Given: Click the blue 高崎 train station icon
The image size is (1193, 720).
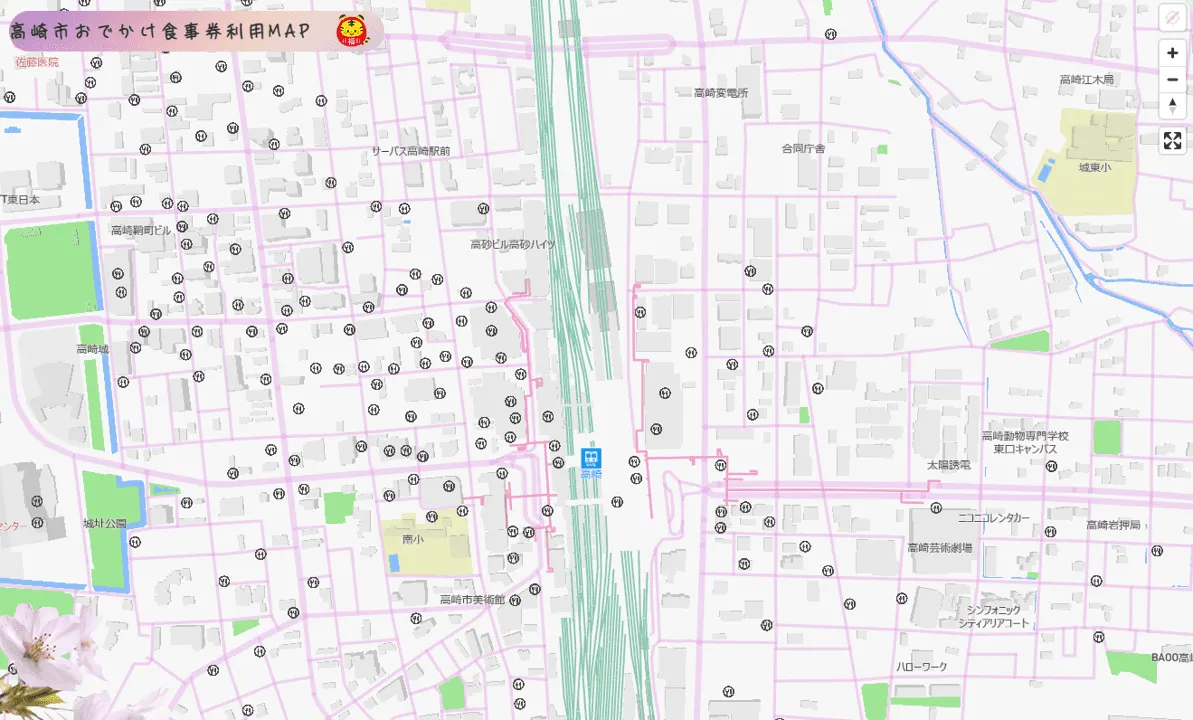Looking at the screenshot, I should [x=592, y=458].
